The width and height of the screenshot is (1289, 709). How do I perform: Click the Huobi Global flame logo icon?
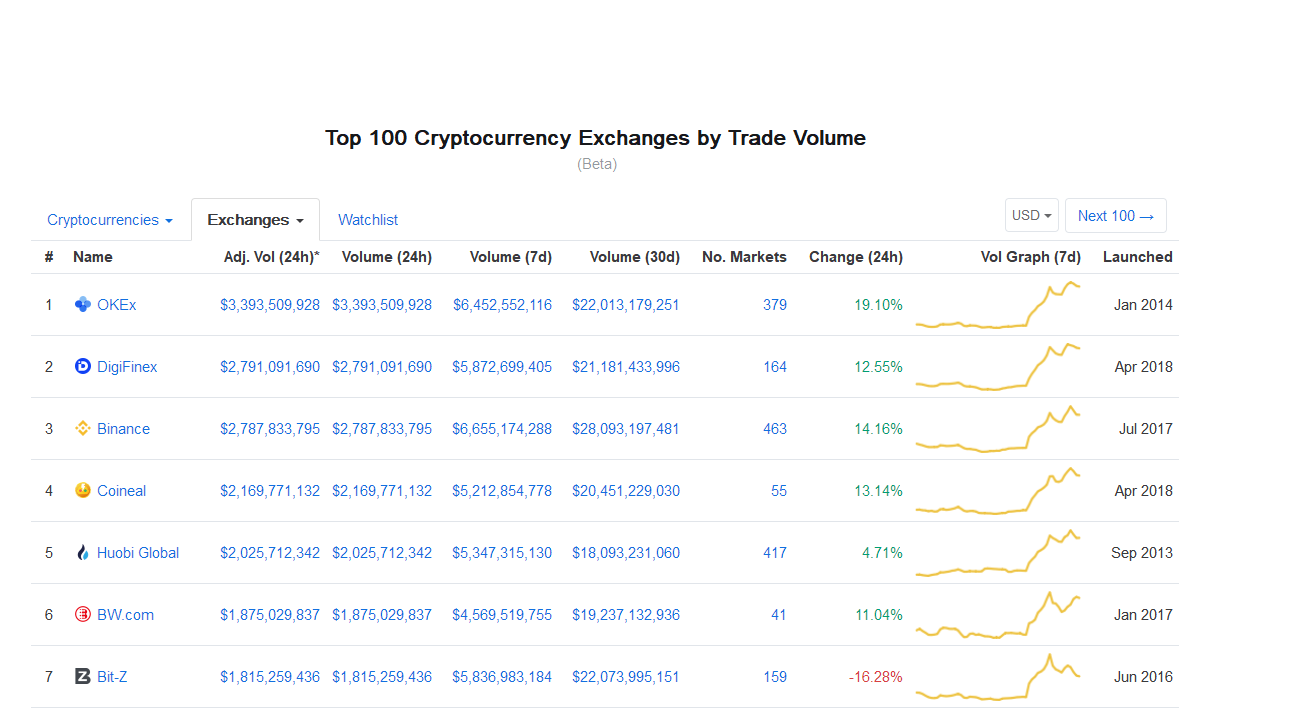tap(83, 553)
